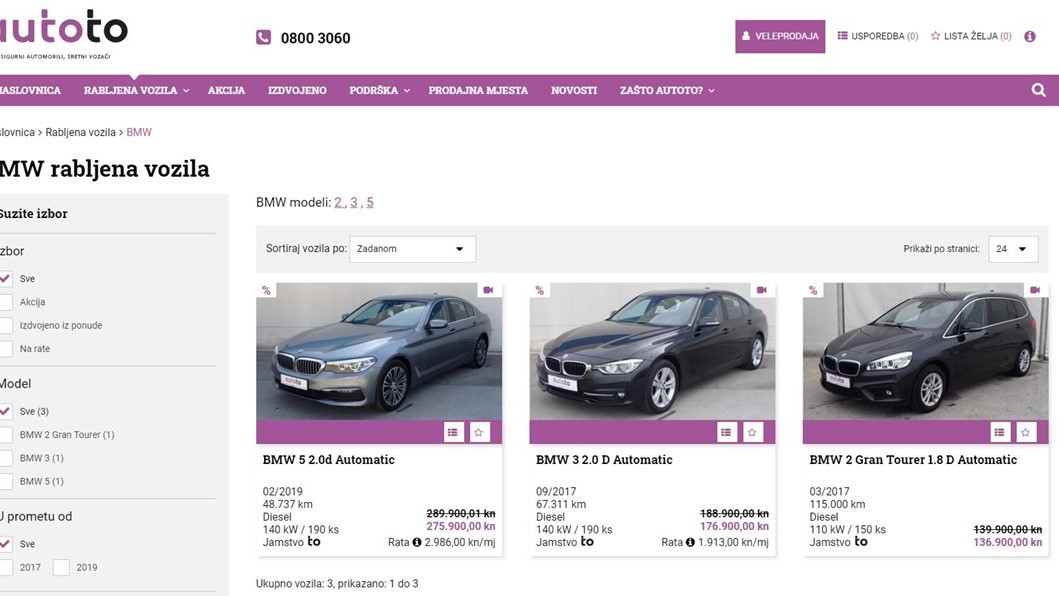Toggle Sve (3) model checkbox
Viewport: 1059px width, 596px height.
[x=5, y=411]
